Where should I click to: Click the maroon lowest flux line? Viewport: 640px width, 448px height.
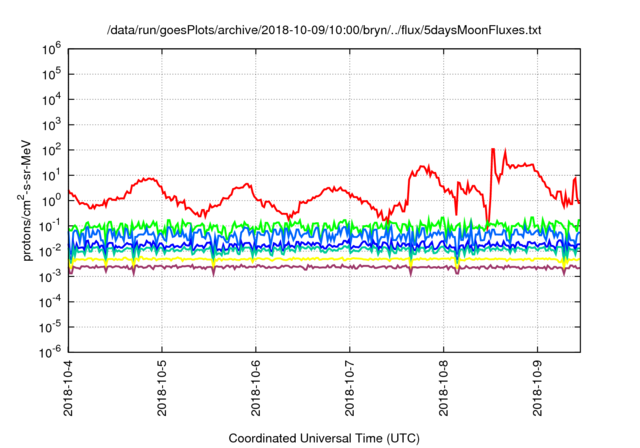click(x=324, y=267)
